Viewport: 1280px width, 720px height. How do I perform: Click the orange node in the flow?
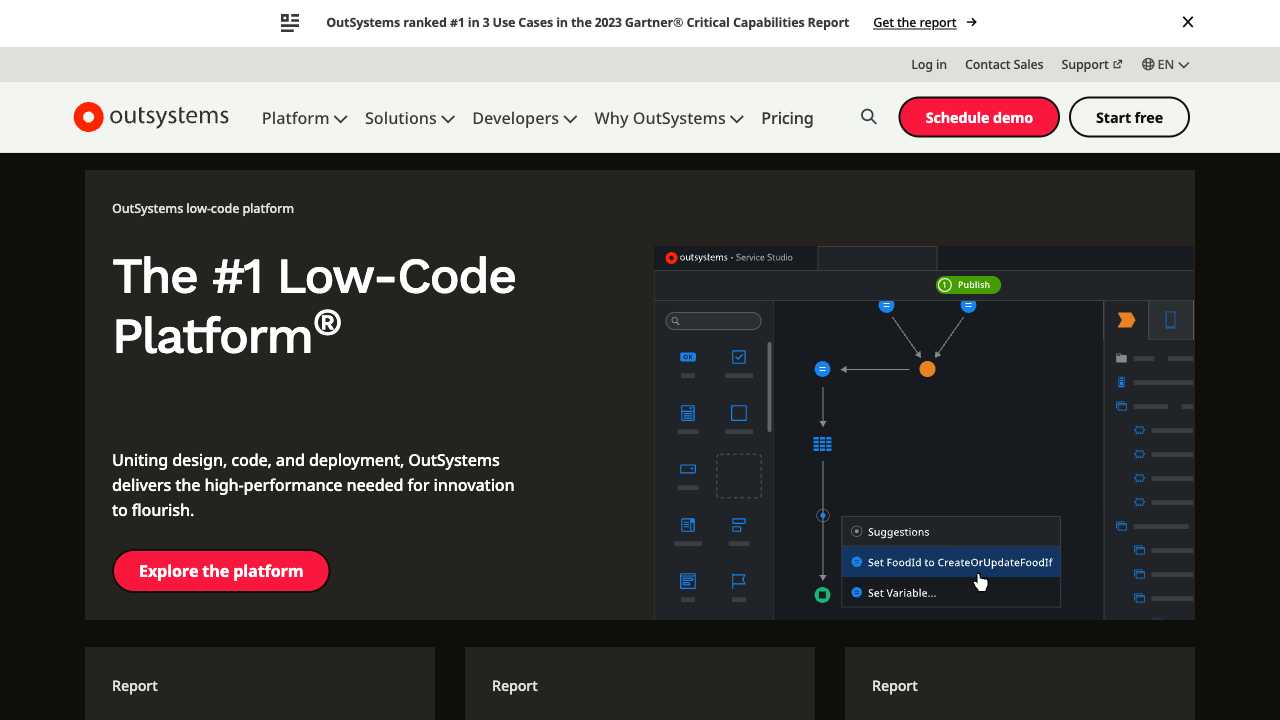point(927,369)
